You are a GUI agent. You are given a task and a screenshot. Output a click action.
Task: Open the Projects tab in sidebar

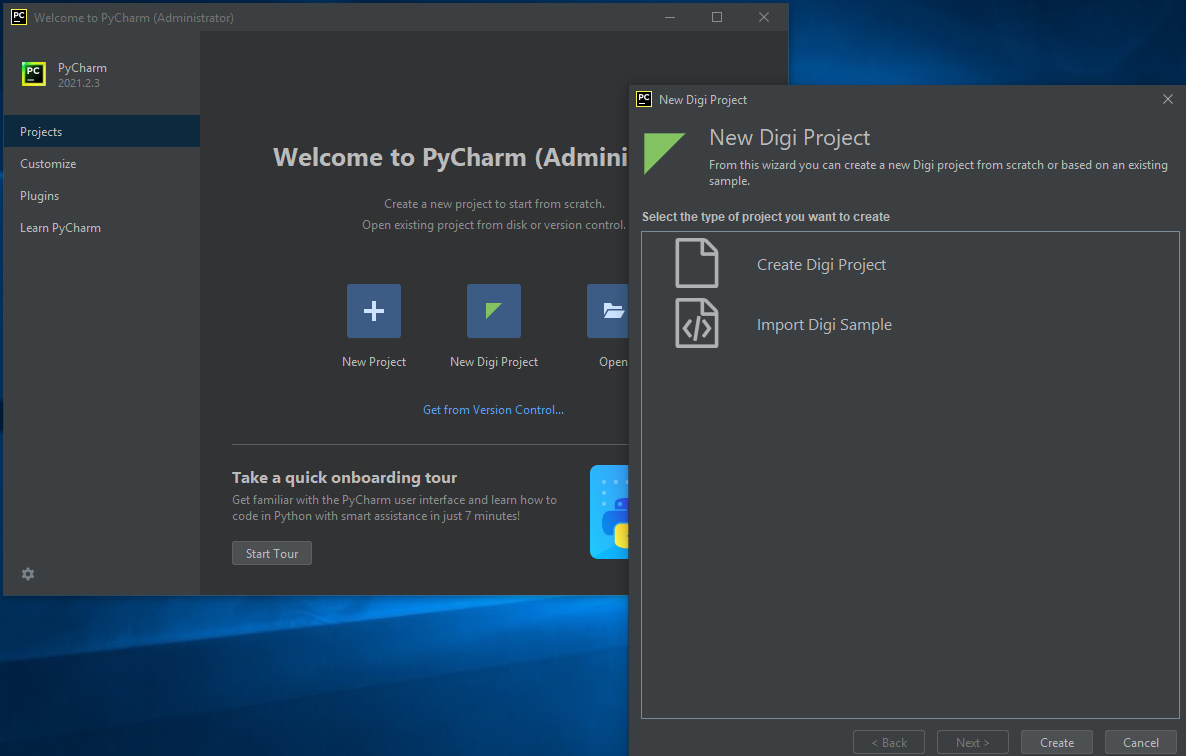click(x=101, y=132)
